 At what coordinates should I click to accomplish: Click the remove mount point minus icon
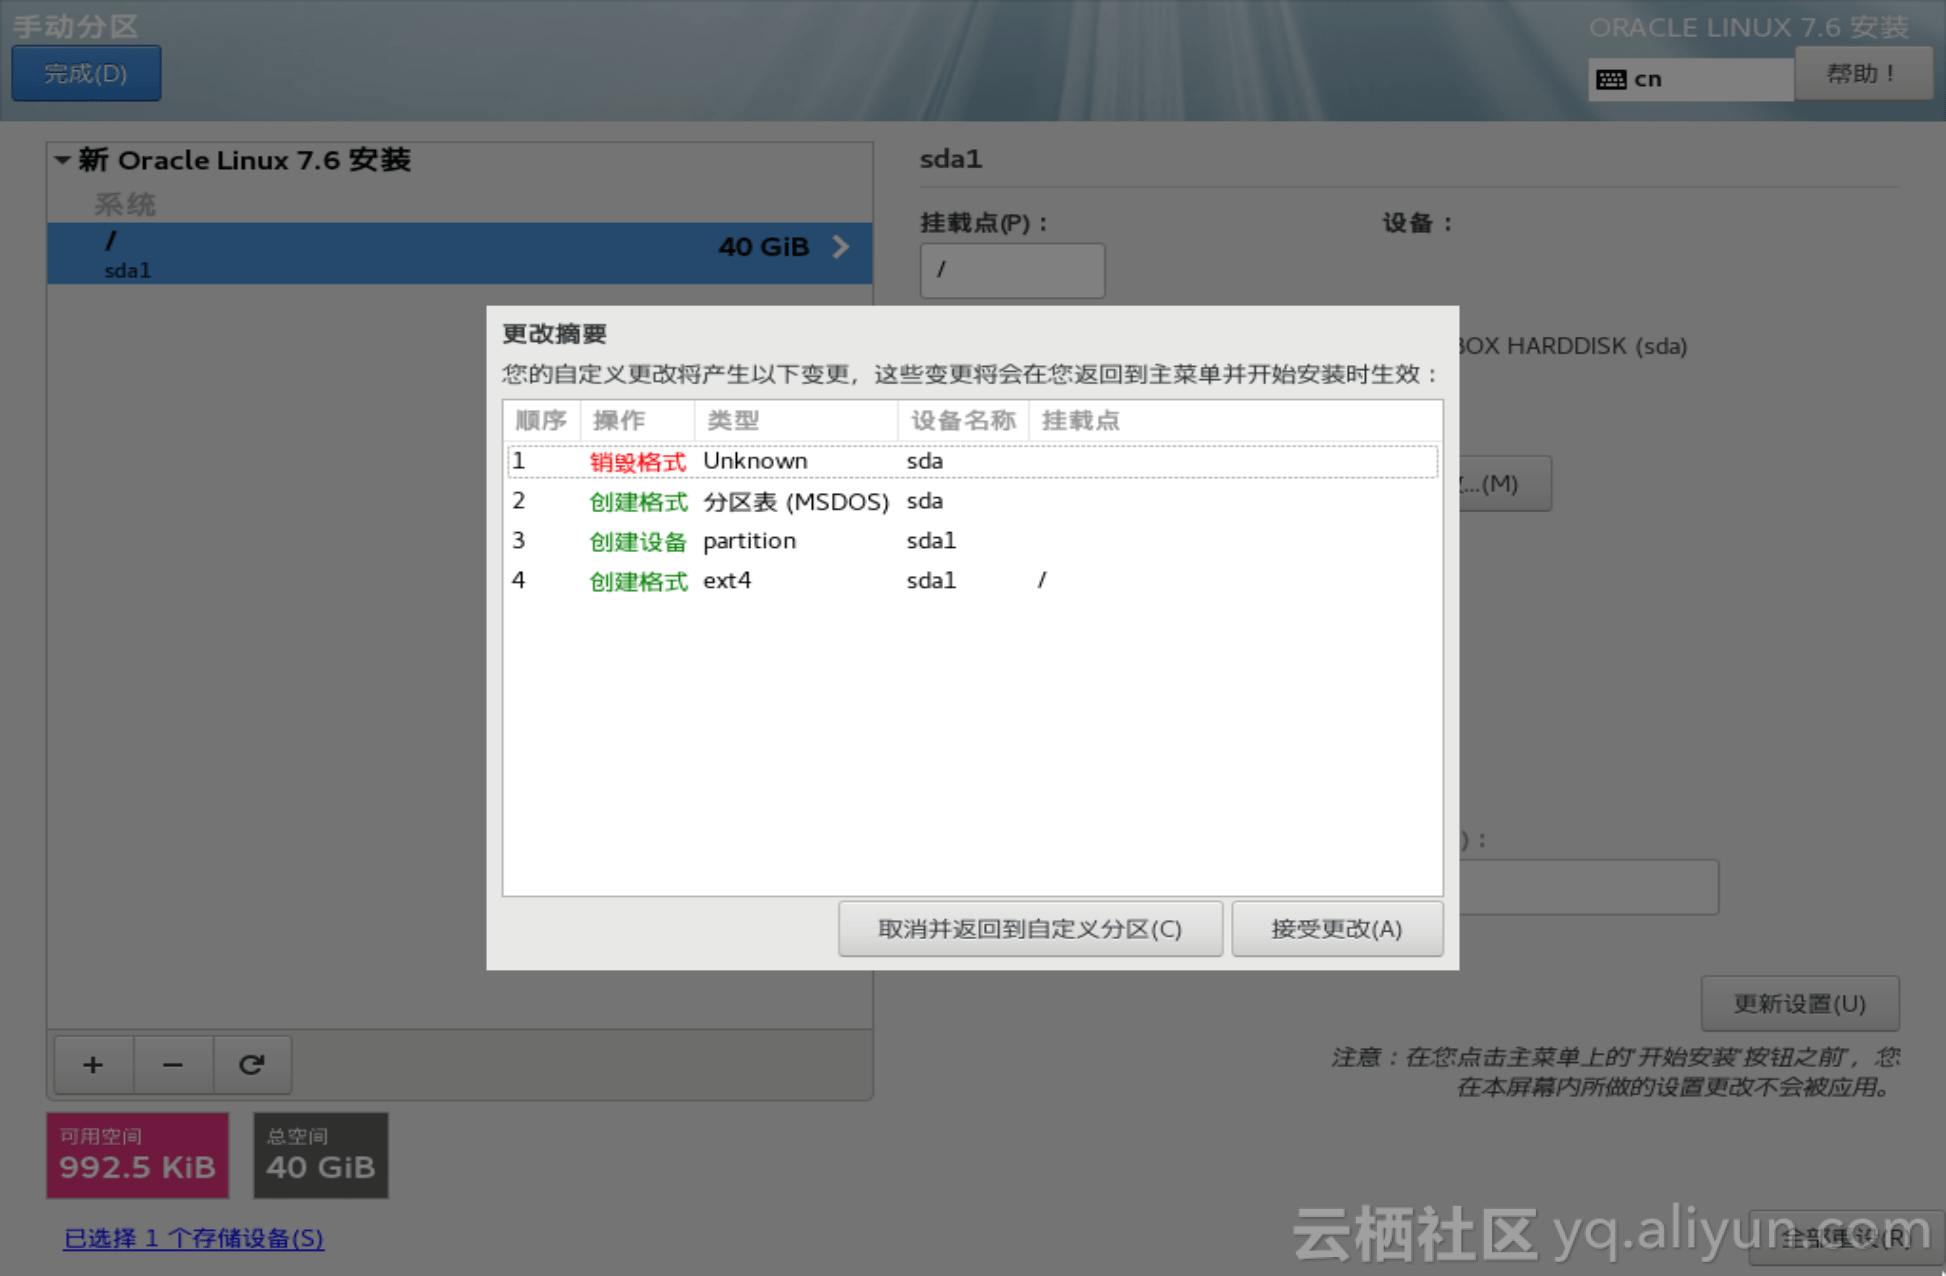tap(172, 1065)
